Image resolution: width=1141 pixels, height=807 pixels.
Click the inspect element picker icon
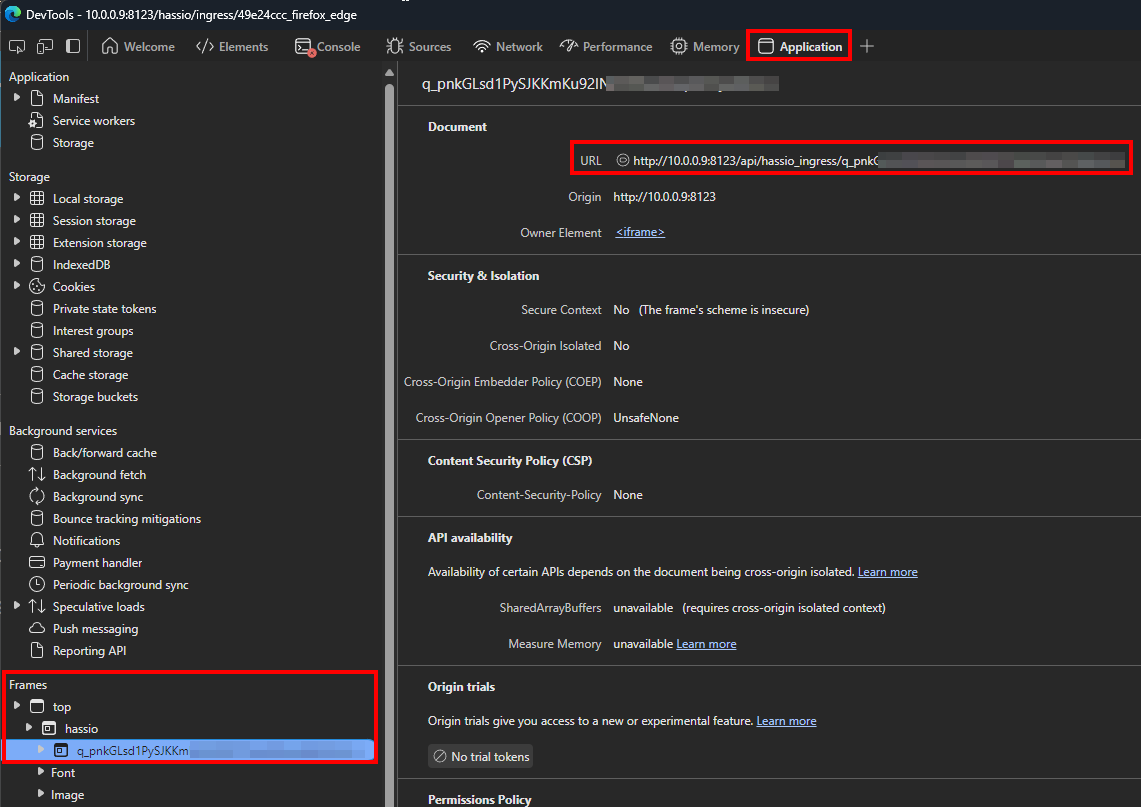coord(17,47)
